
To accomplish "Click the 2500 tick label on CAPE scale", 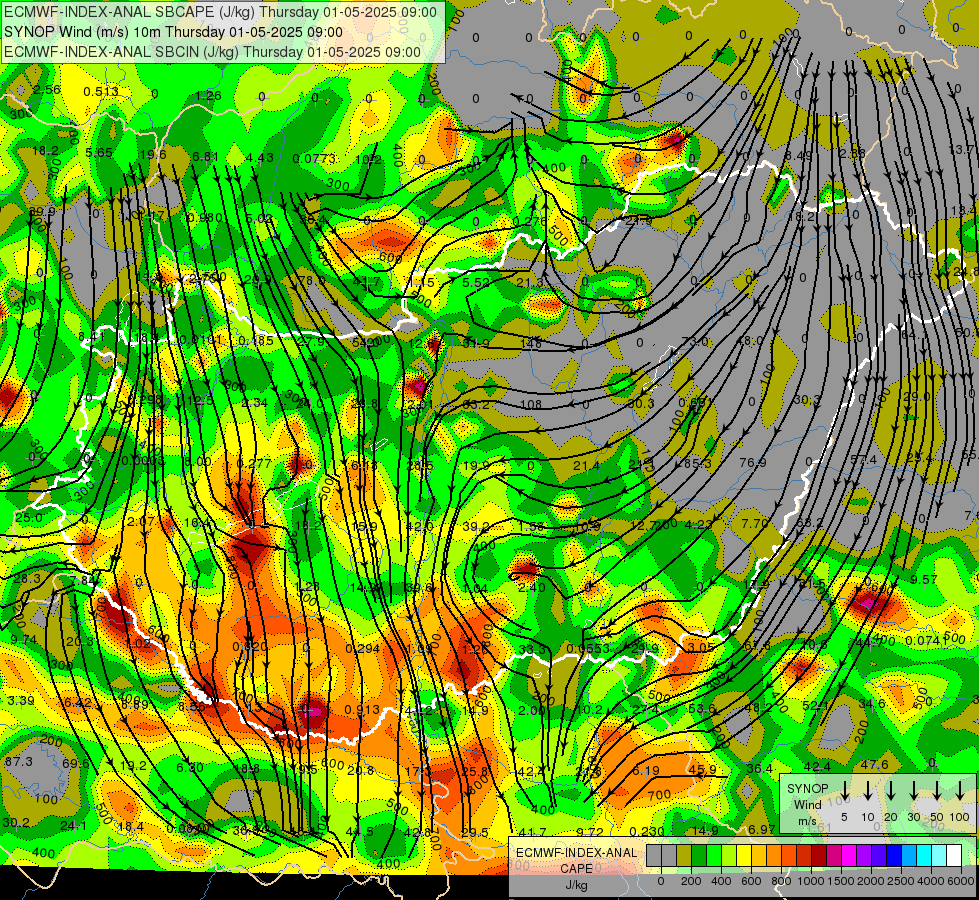I will [x=900, y=881].
